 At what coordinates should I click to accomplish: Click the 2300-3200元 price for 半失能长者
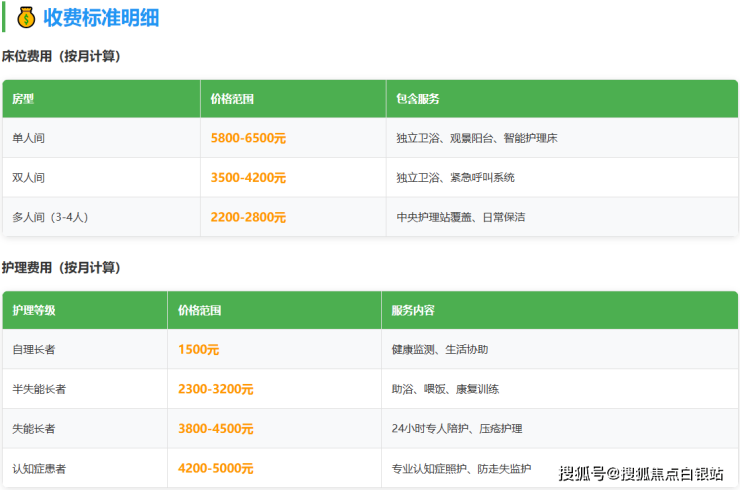pyautogui.click(x=215, y=389)
